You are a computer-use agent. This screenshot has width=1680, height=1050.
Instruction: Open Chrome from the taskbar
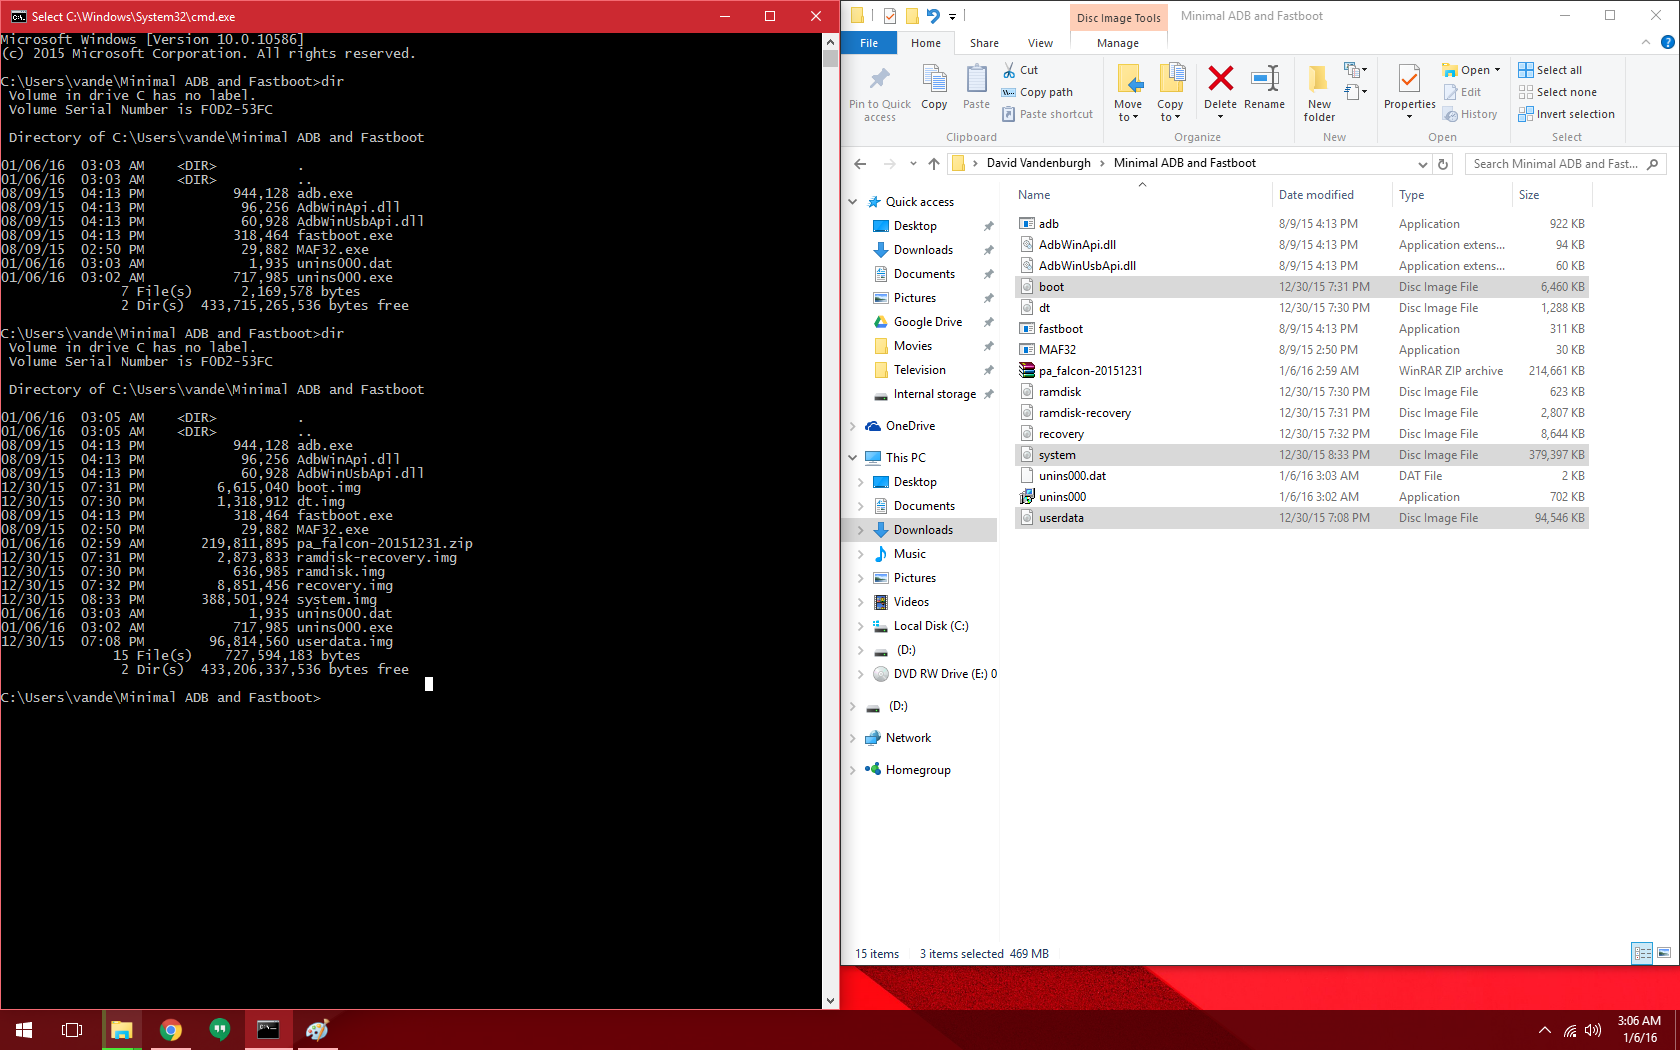pos(171,1030)
